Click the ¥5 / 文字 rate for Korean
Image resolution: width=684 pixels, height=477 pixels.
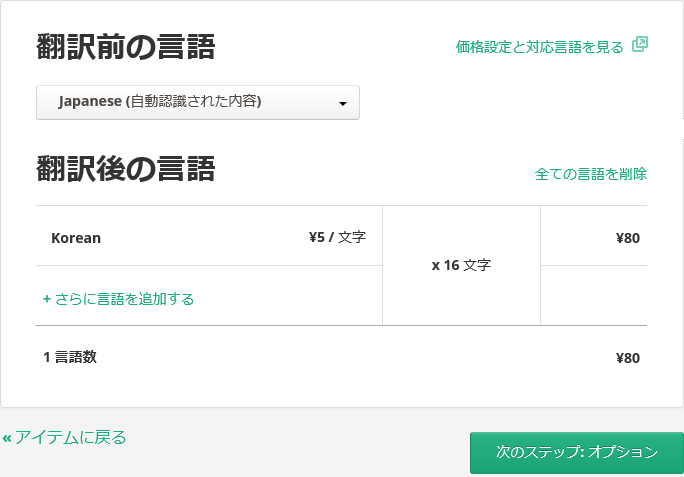[337, 238]
